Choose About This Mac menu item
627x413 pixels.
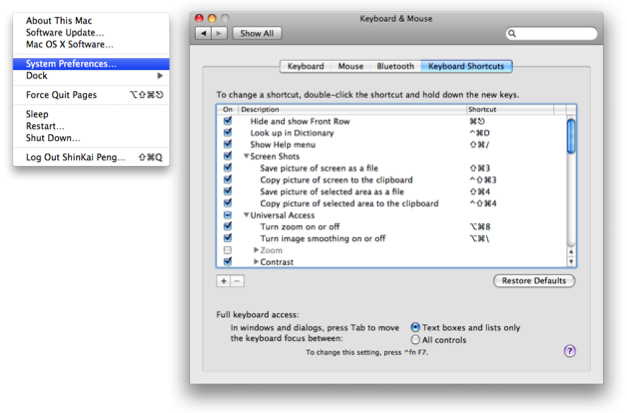coord(91,21)
